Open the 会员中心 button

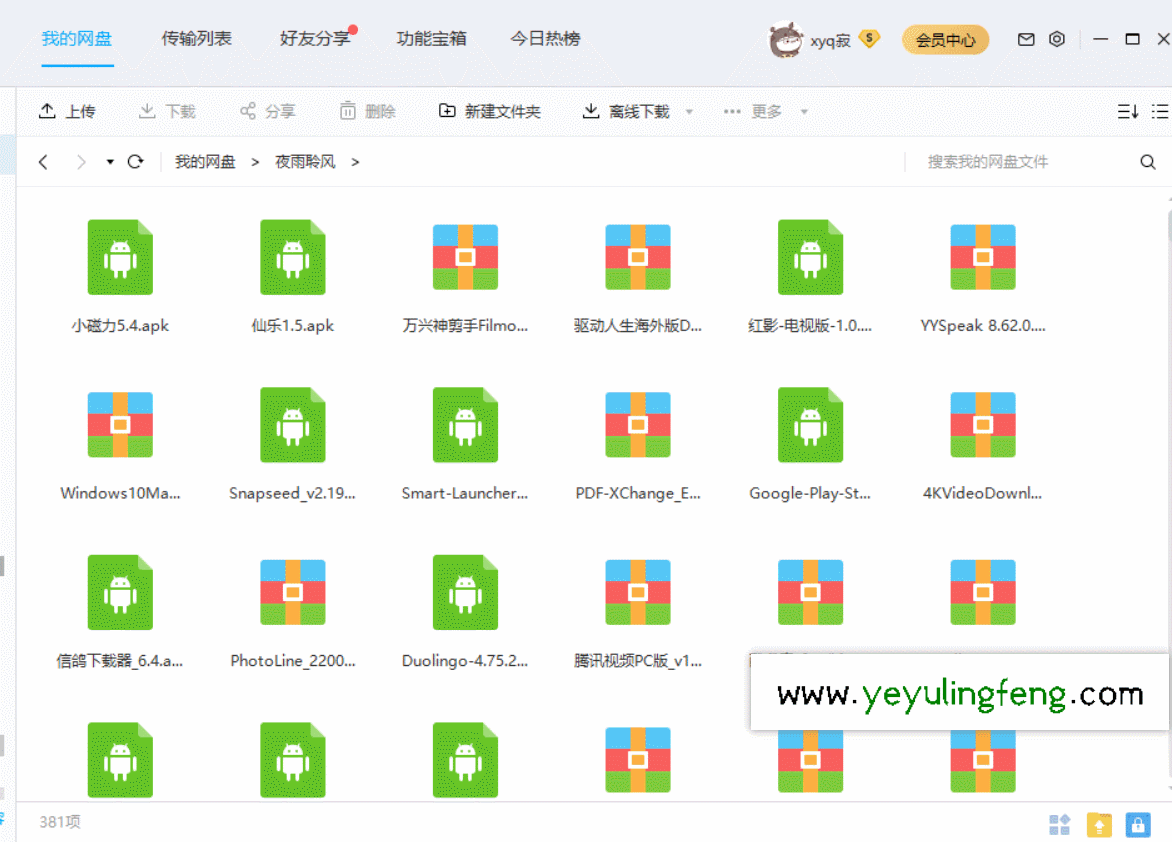point(946,40)
